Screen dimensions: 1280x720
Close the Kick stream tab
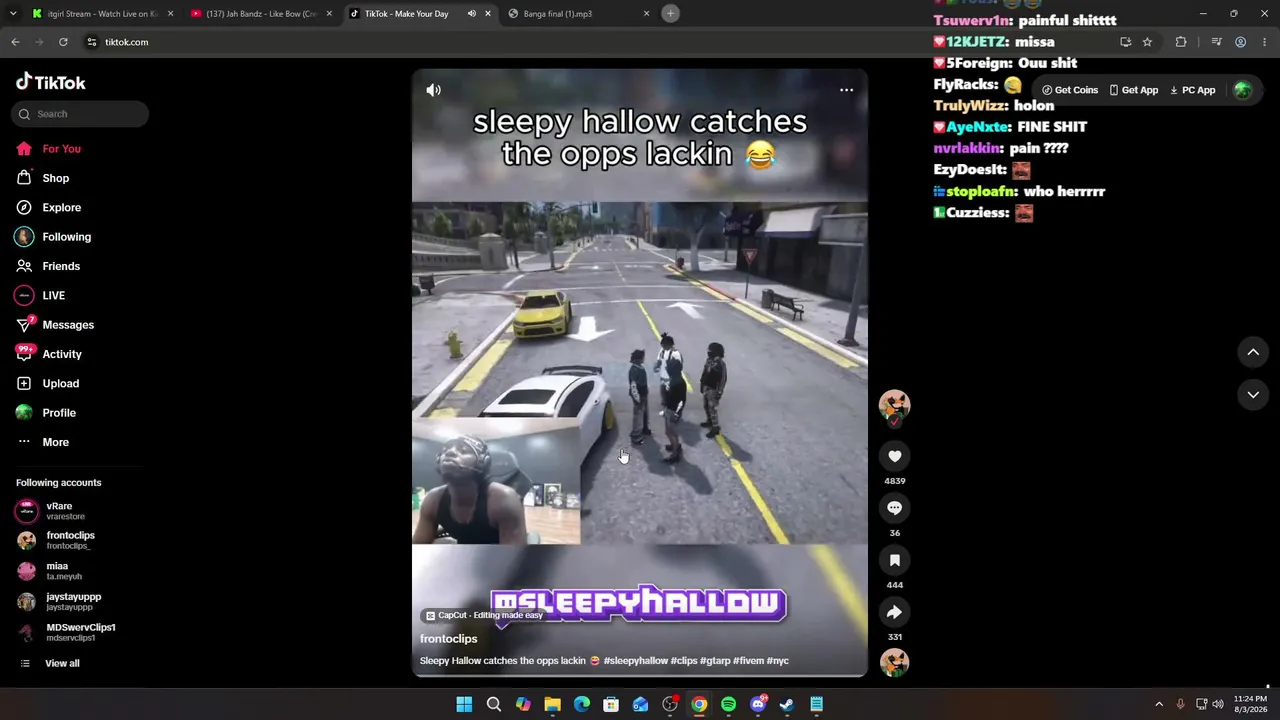click(x=170, y=14)
